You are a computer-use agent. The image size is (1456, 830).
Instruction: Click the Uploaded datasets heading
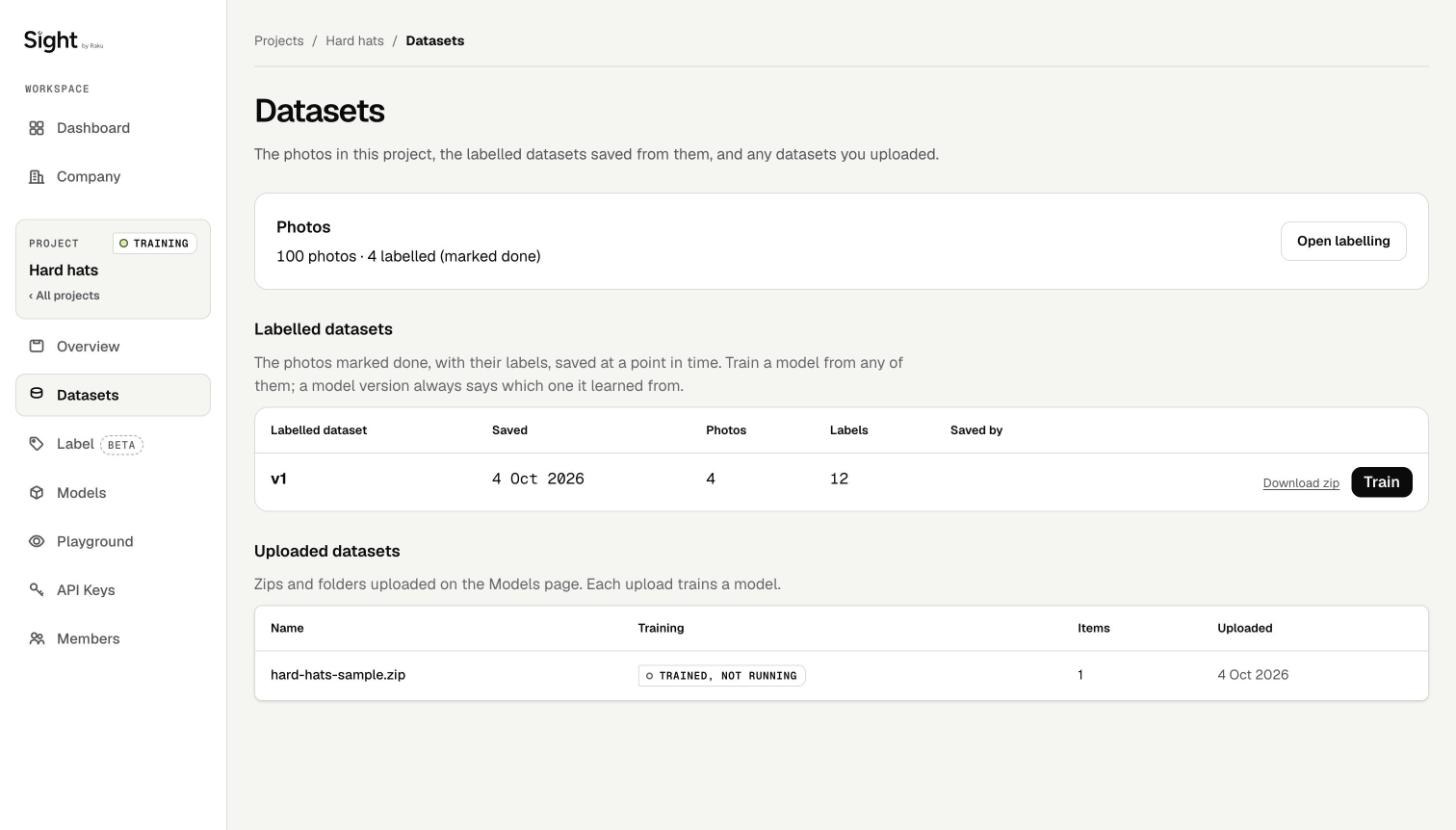[x=327, y=551]
